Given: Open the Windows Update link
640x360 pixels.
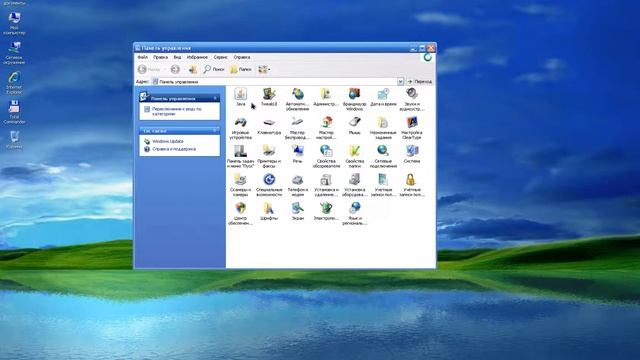Looking at the screenshot, I should pyautogui.click(x=168, y=141).
